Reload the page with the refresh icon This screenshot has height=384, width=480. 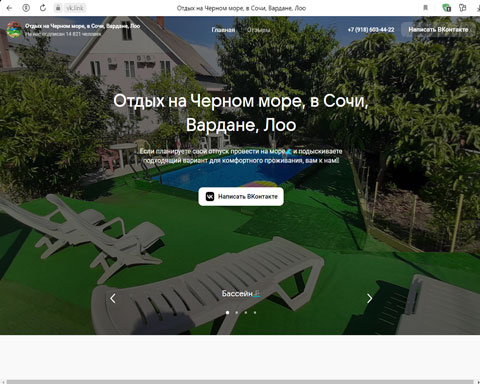pyautogui.click(x=43, y=8)
